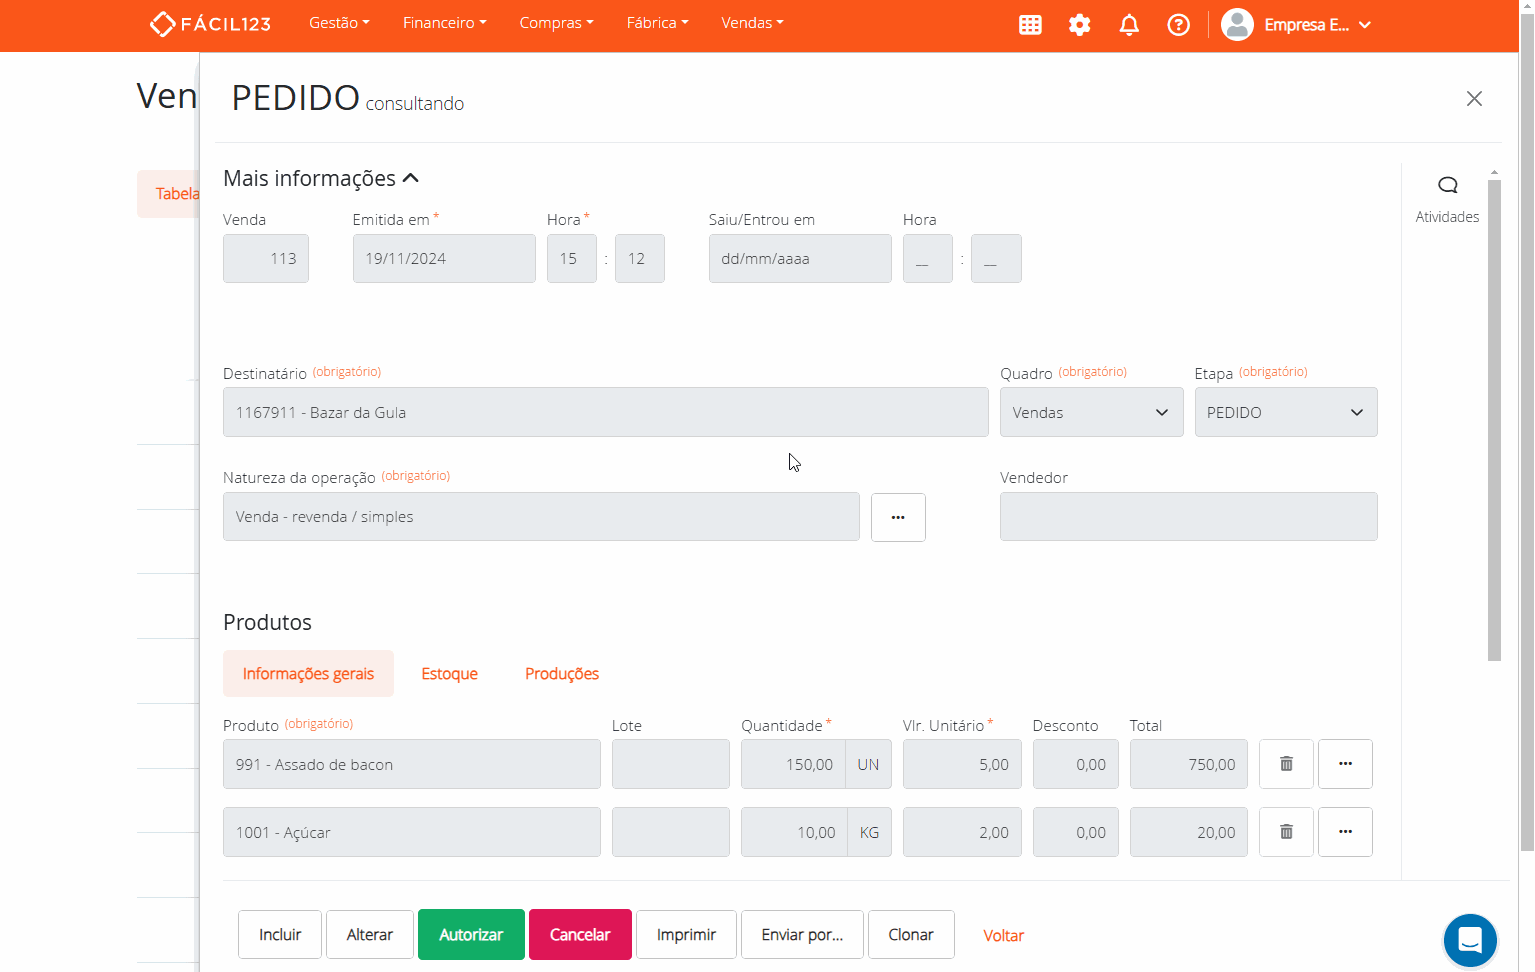Click the Vendedor input field
The height and width of the screenshot is (972, 1535).
pos(1188,517)
